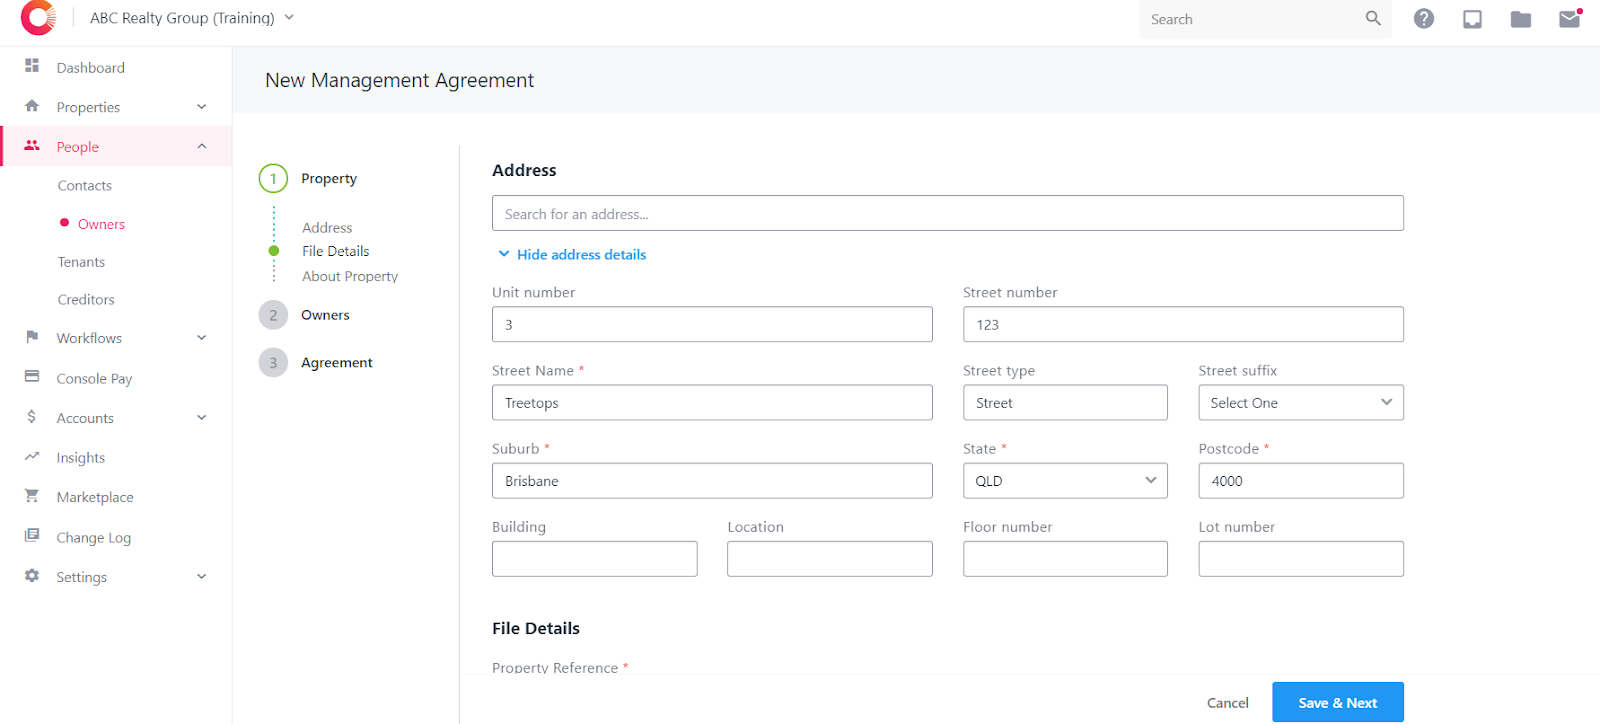
Task: Click the Console Pay card icon
Action: (32, 377)
